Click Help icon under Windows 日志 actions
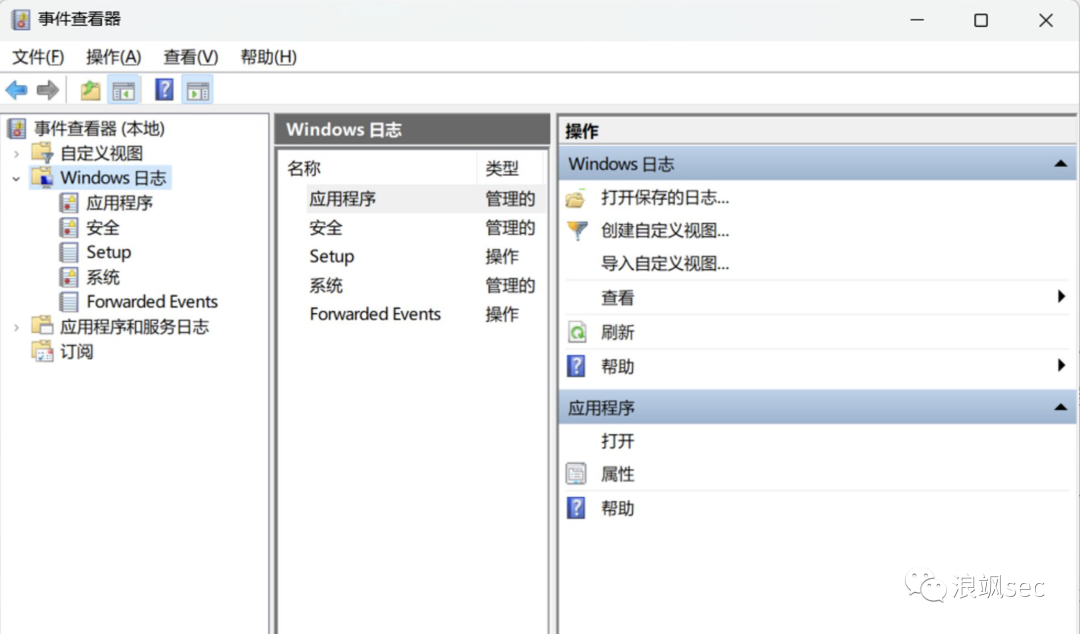 pyautogui.click(x=576, y=366)
